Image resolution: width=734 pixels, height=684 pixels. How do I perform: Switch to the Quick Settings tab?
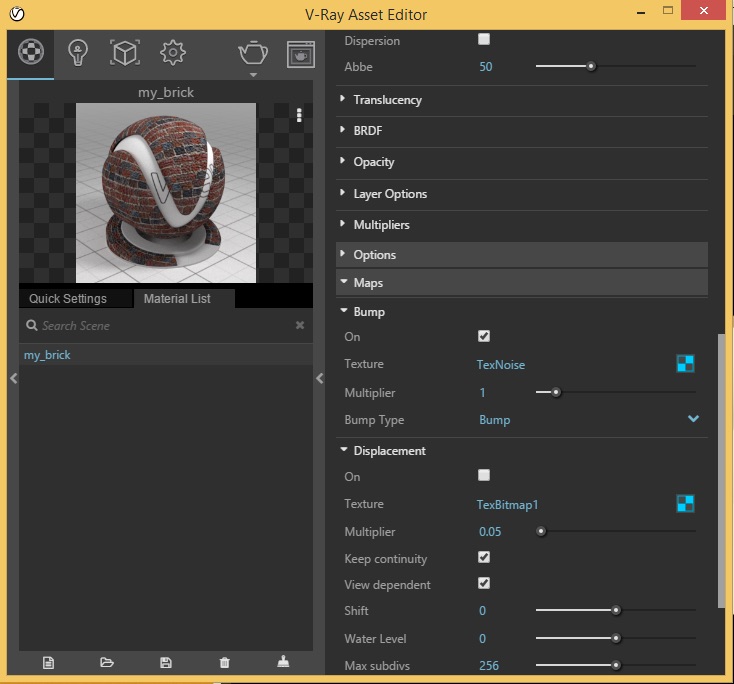coord(68,299)
